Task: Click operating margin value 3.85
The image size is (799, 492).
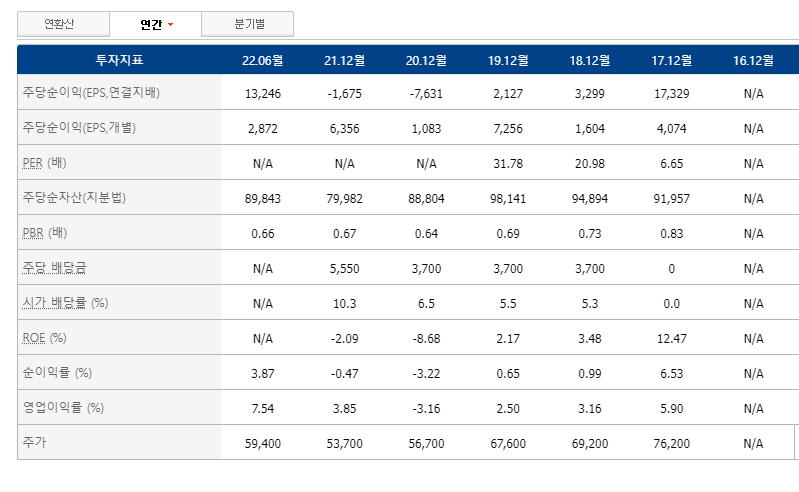Action: coord(344,409)
